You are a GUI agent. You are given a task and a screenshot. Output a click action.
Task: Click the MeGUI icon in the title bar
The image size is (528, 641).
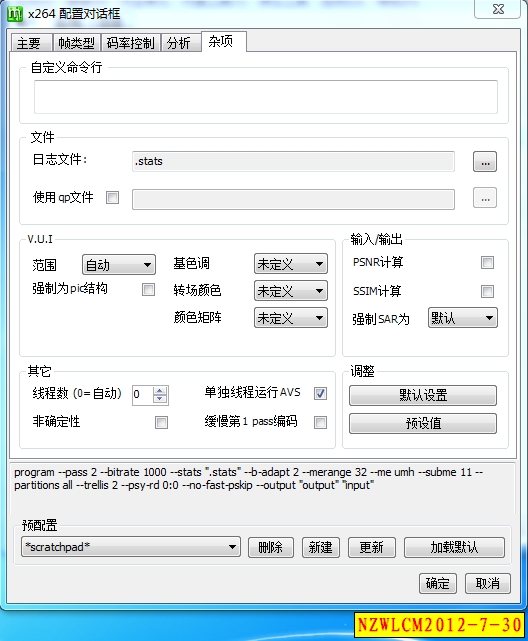click(x=15, y=14)
